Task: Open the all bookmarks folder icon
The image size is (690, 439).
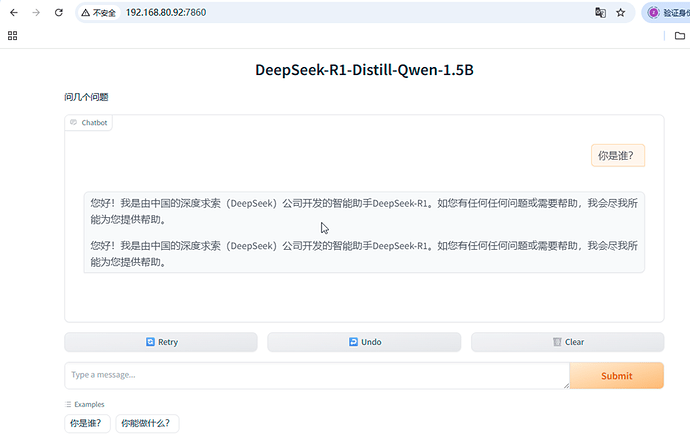Action: (x=680, y=35)
